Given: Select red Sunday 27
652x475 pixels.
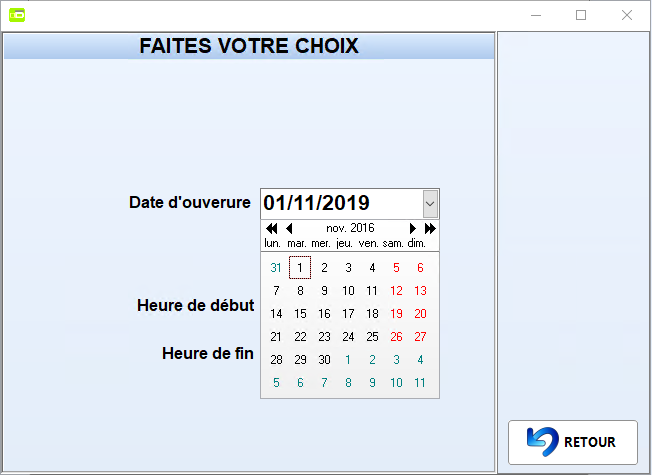Looking at the screenshot, I should click(420, 336).
